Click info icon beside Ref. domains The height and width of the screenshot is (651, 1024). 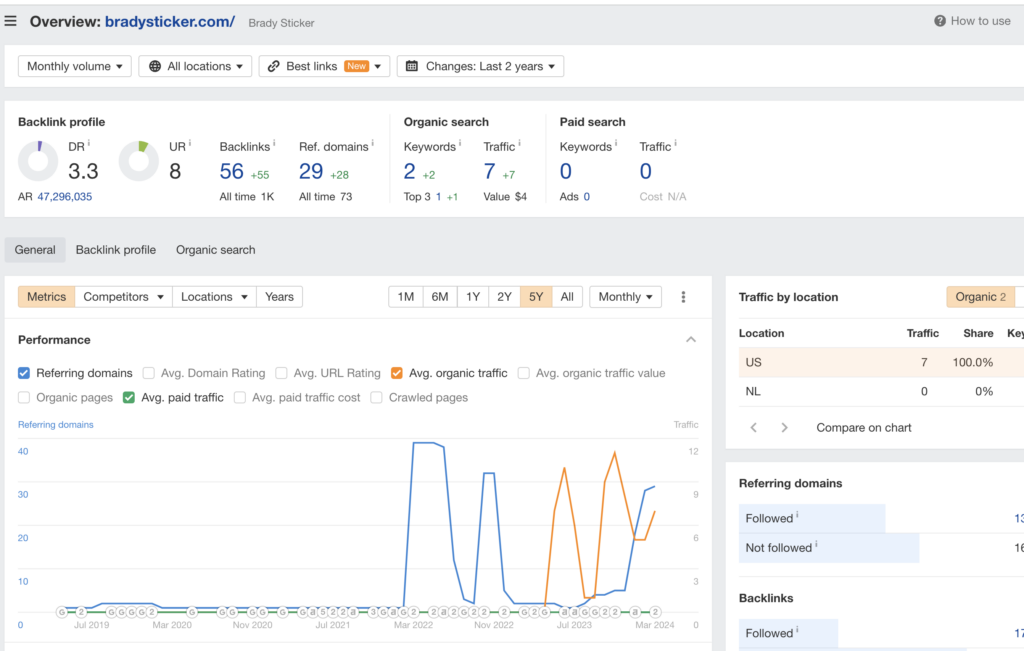(x=372, y=143)
